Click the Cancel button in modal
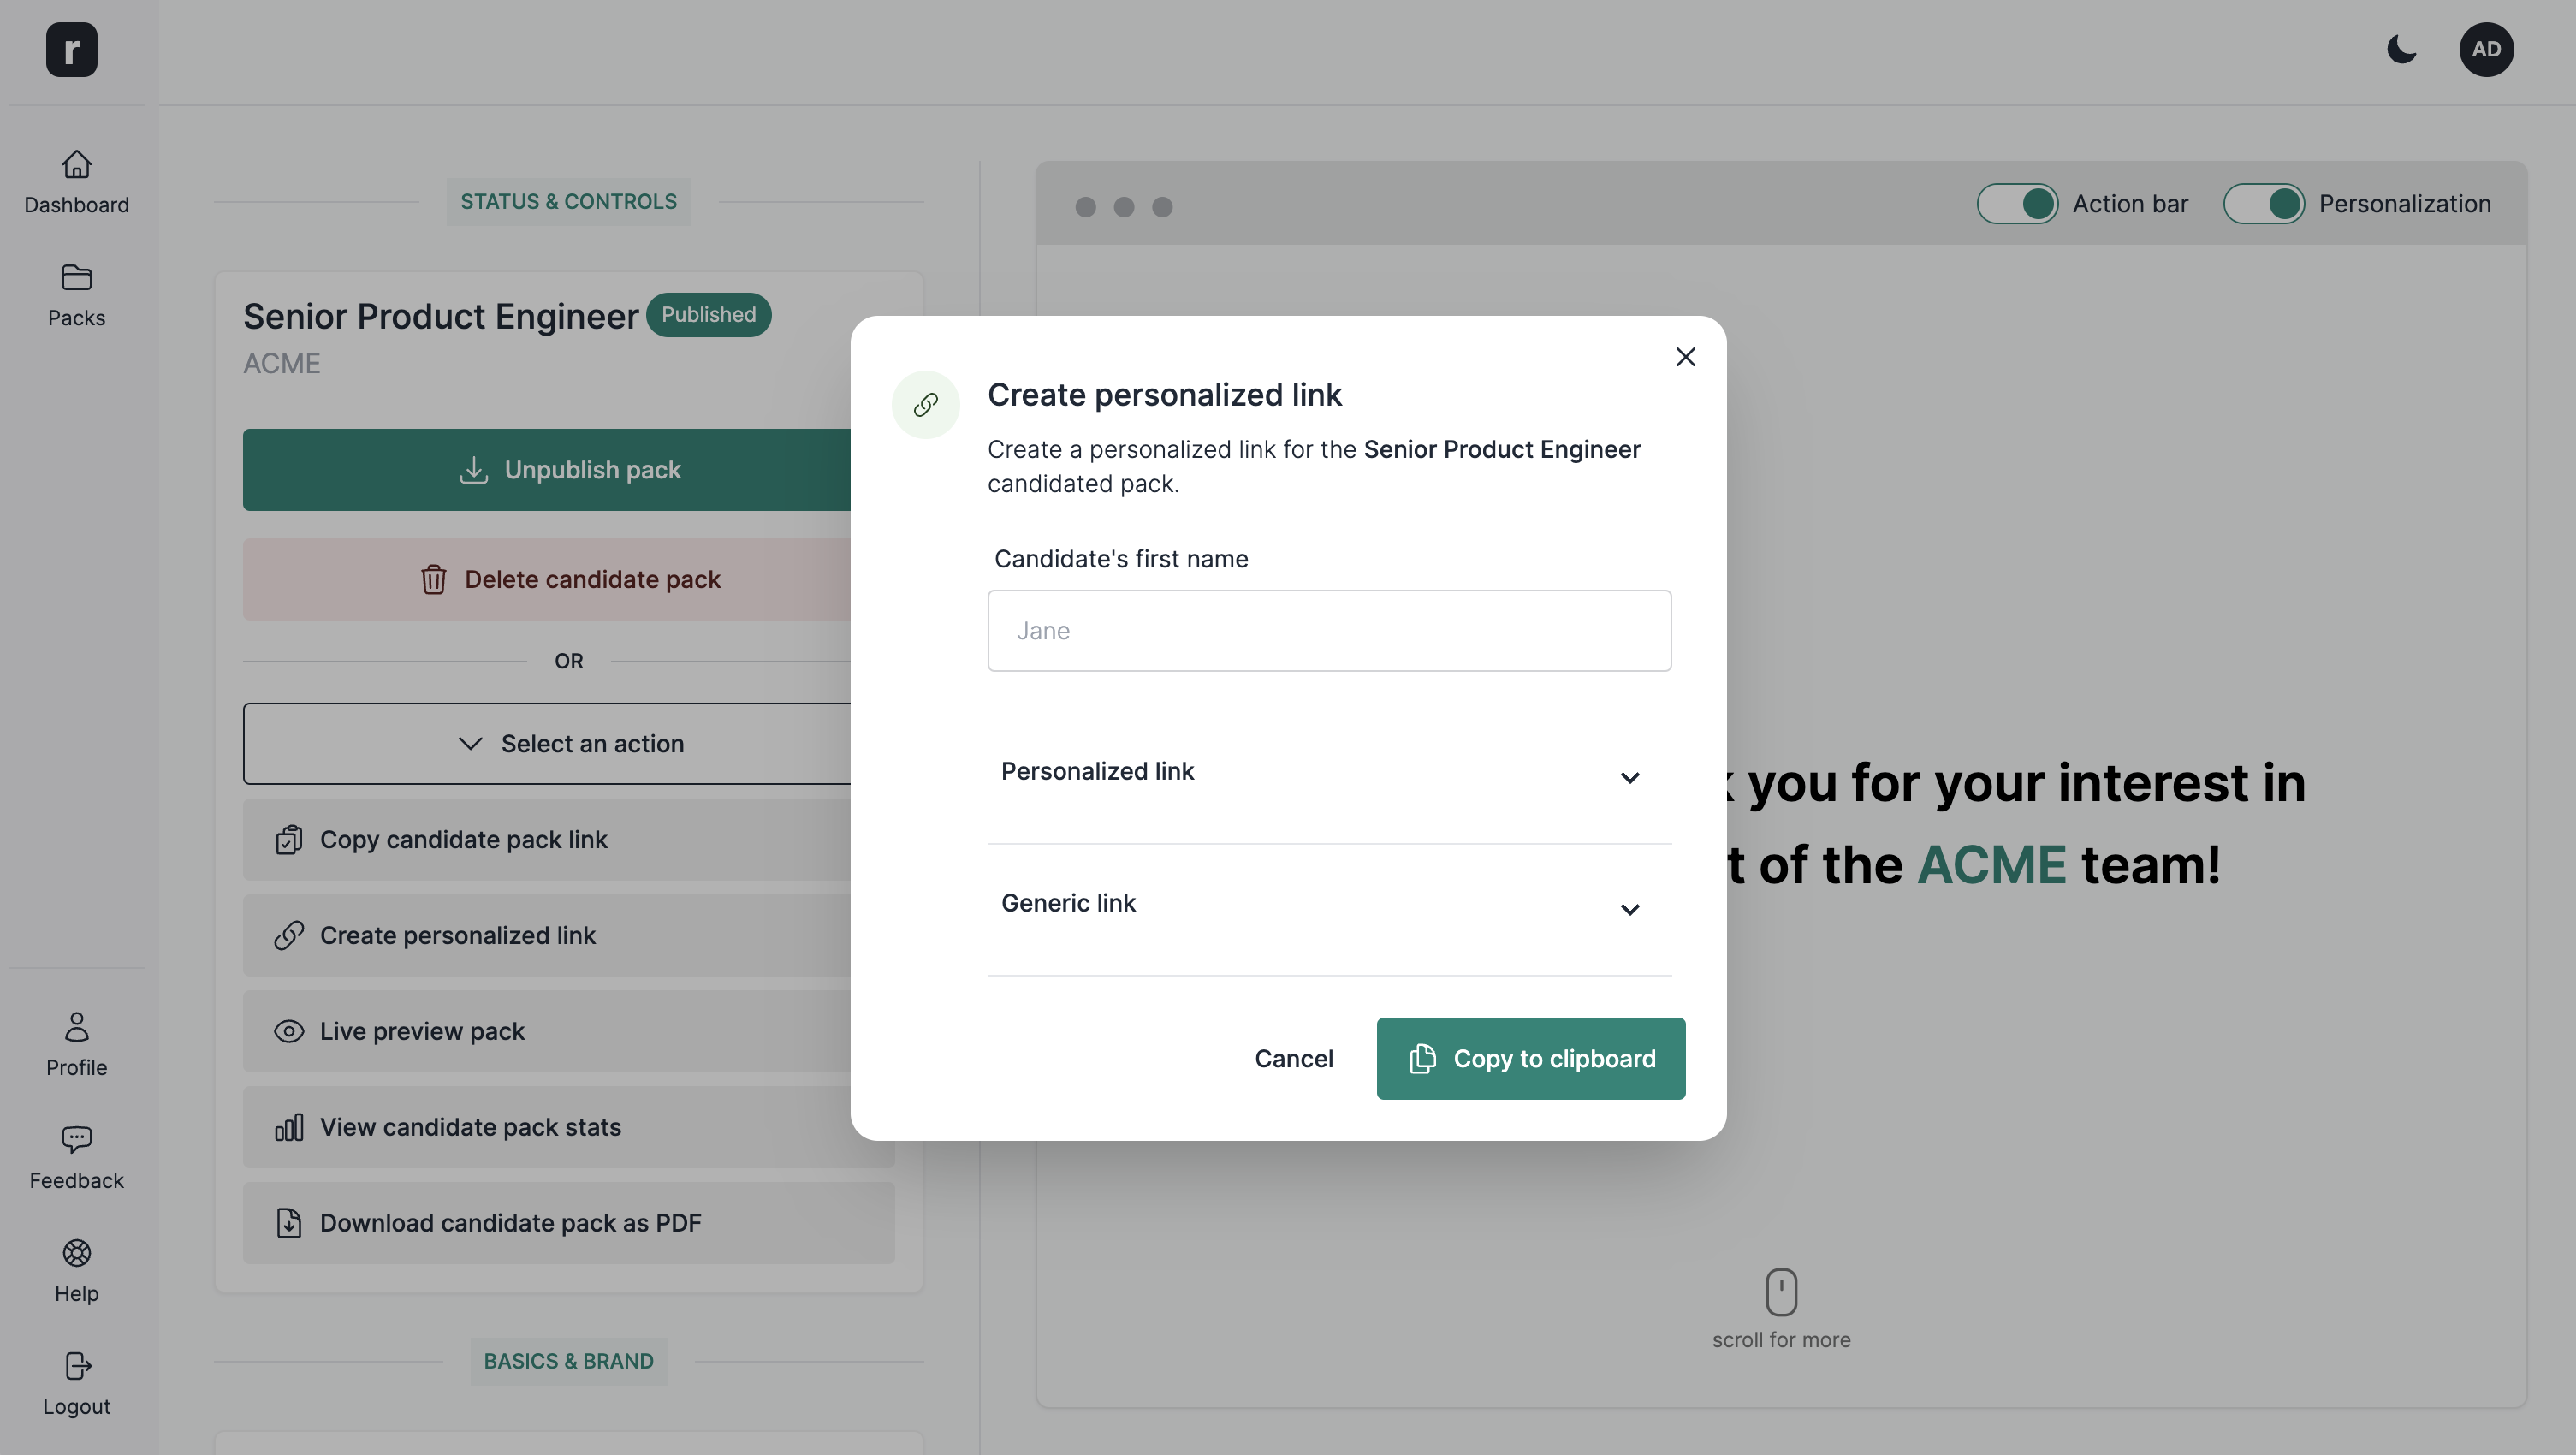The image size is (2576, 1455). click(x=1293, y=1057)
